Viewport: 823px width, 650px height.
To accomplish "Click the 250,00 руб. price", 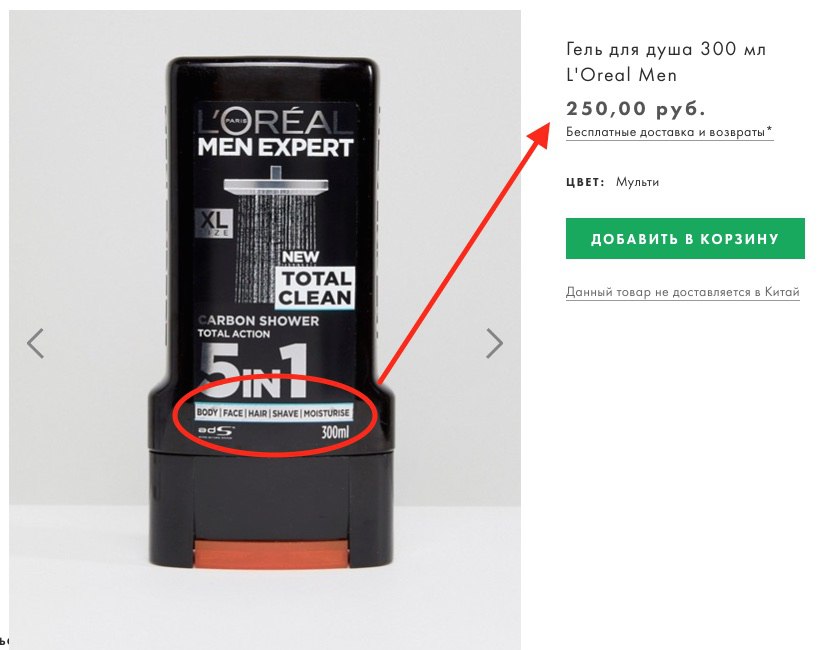I will pos(636,109).
